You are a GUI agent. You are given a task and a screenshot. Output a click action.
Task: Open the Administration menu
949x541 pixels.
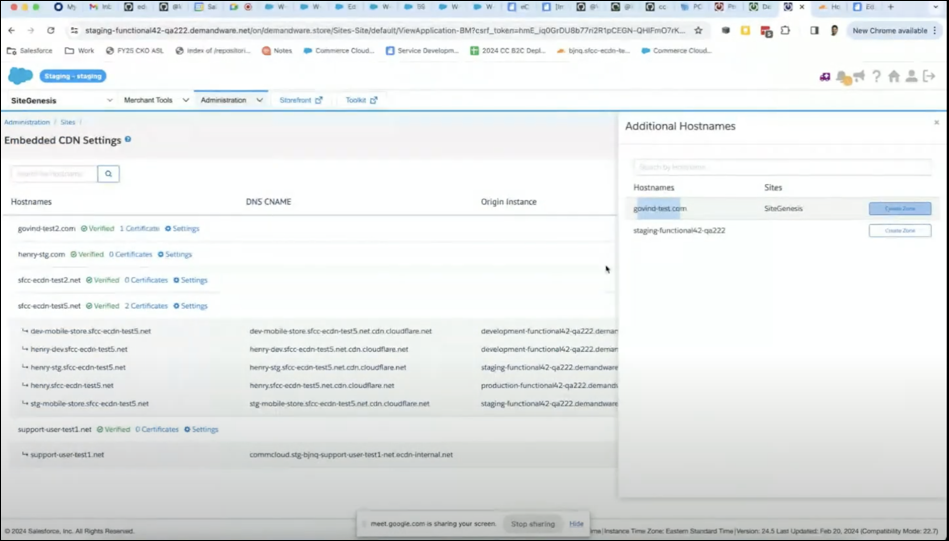click(231, 100)
